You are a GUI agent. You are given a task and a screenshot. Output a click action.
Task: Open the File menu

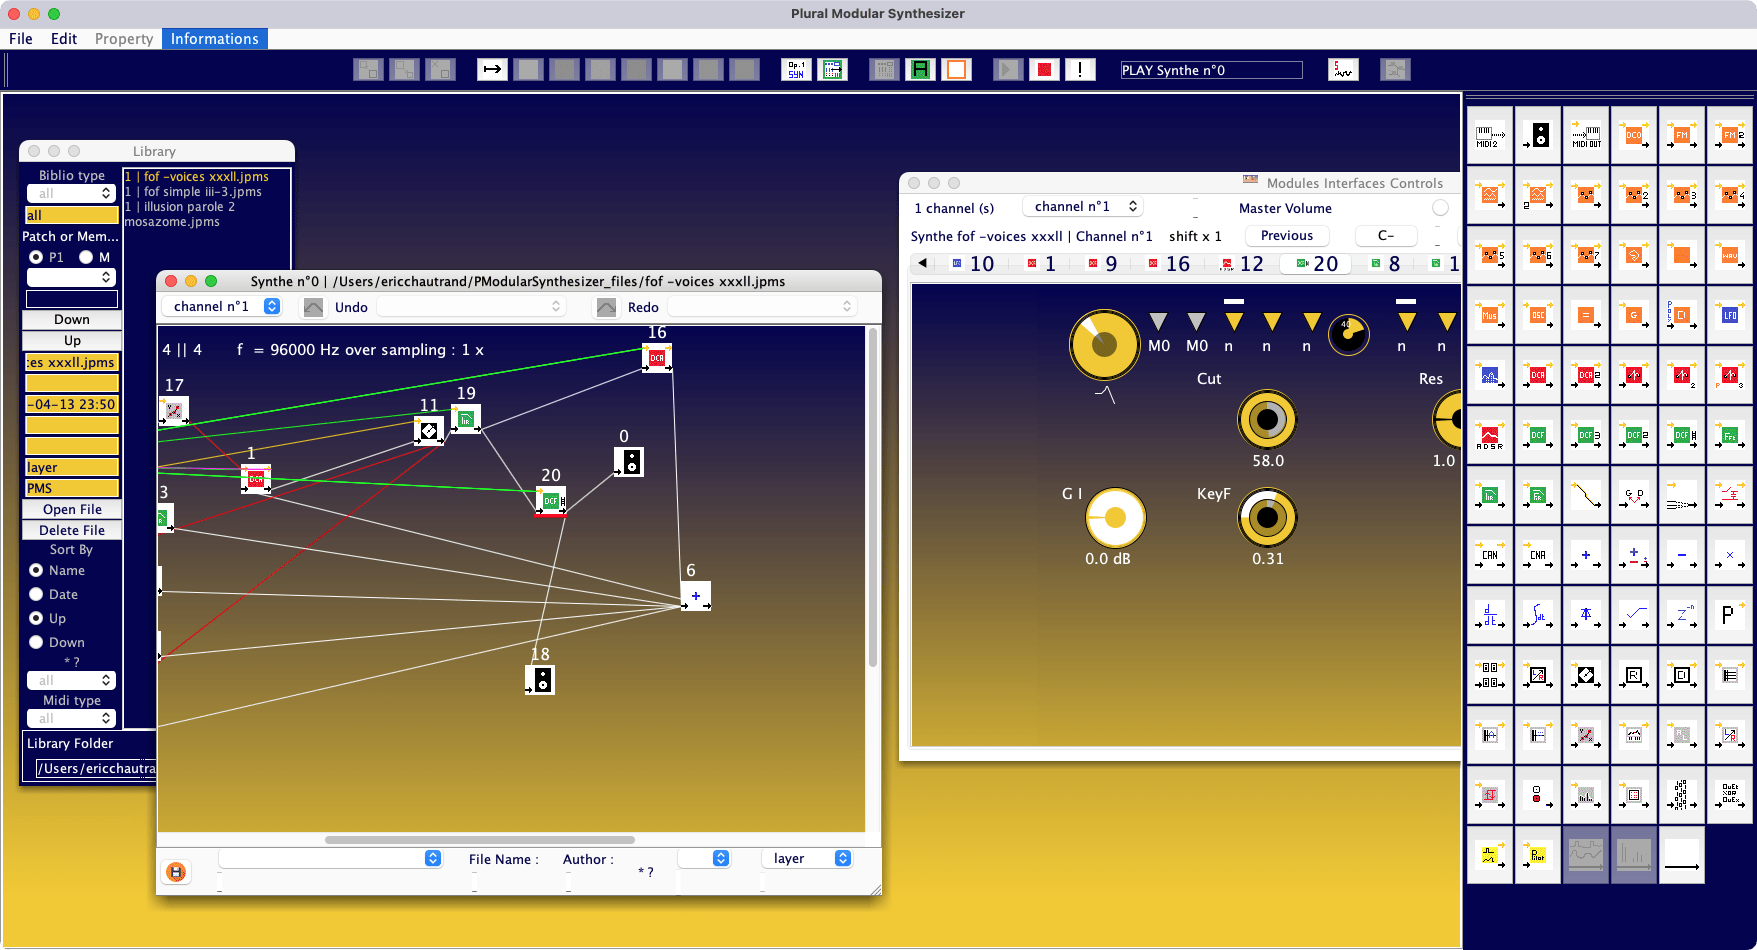point(21,39)
